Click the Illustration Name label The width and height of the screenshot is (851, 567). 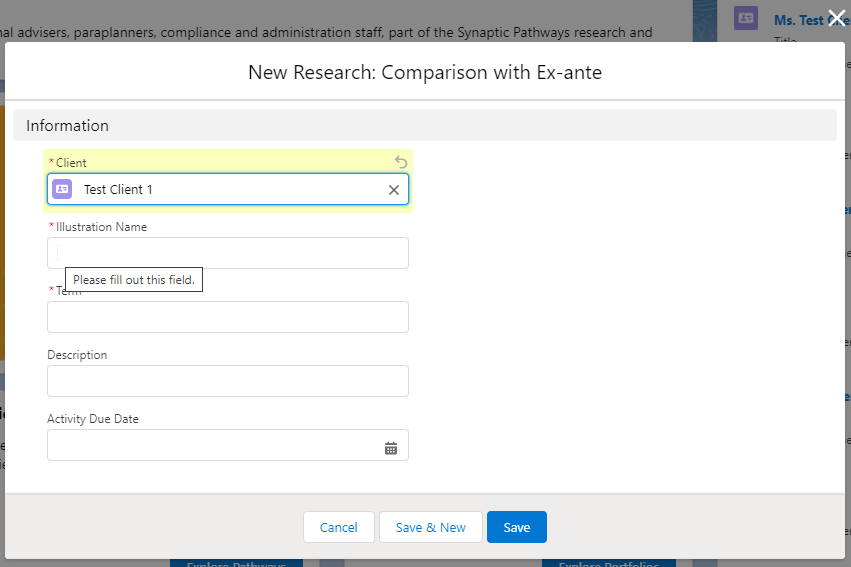[x=101, y=227]
